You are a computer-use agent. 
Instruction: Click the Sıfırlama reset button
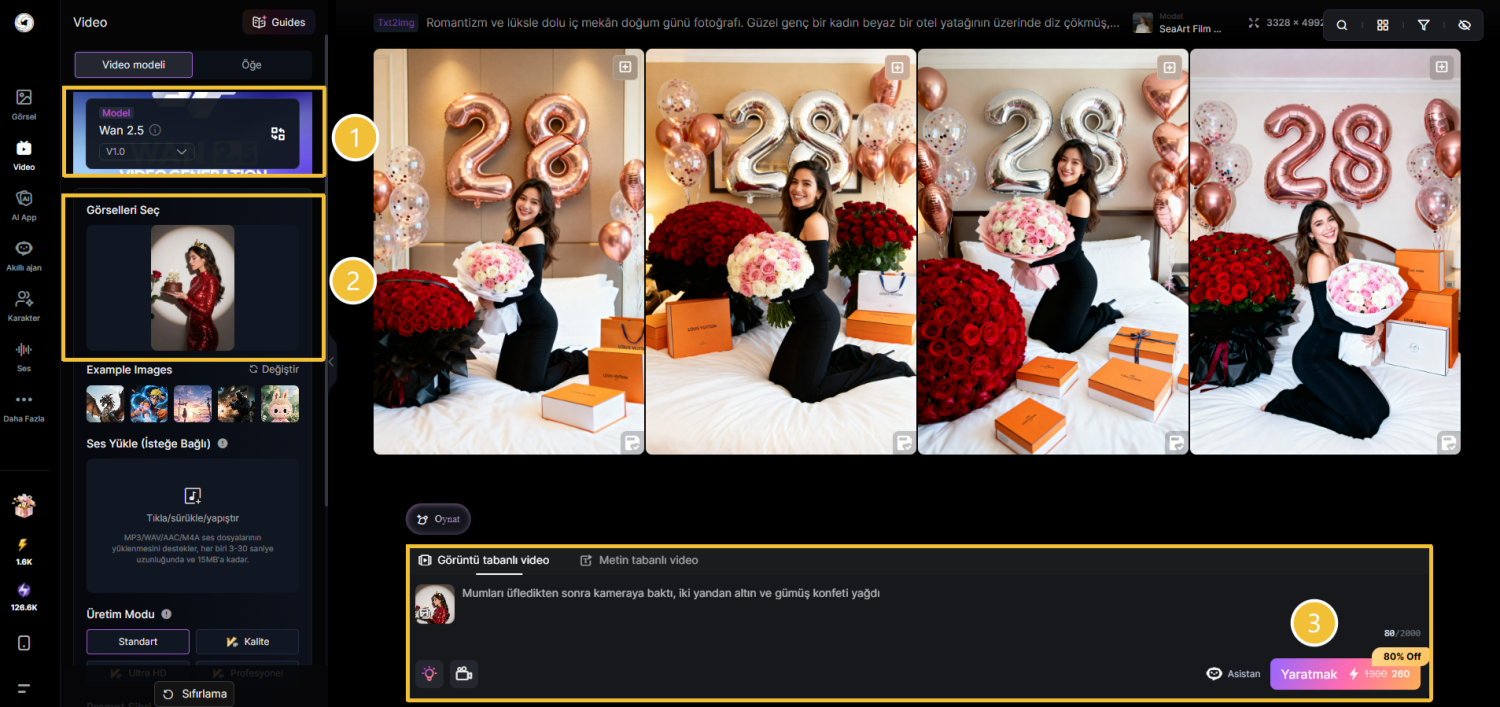[x=195, y=693]
